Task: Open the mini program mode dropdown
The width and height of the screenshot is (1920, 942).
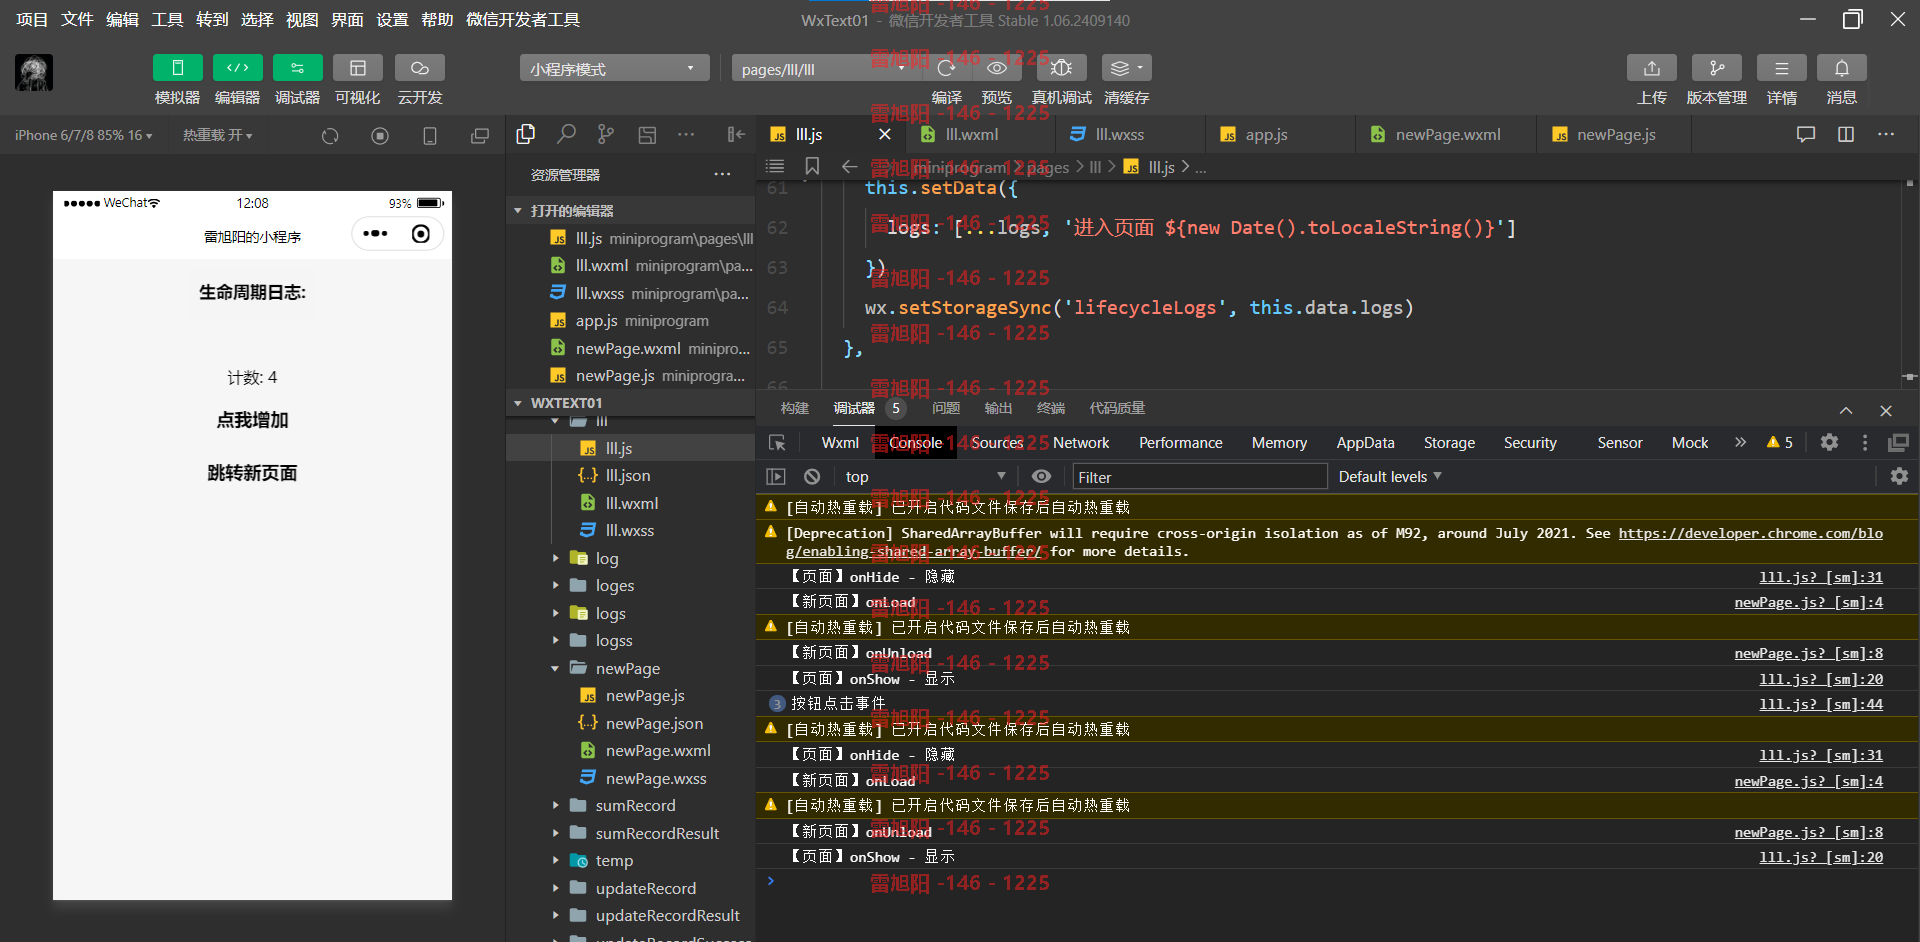Action: point(614,68)
